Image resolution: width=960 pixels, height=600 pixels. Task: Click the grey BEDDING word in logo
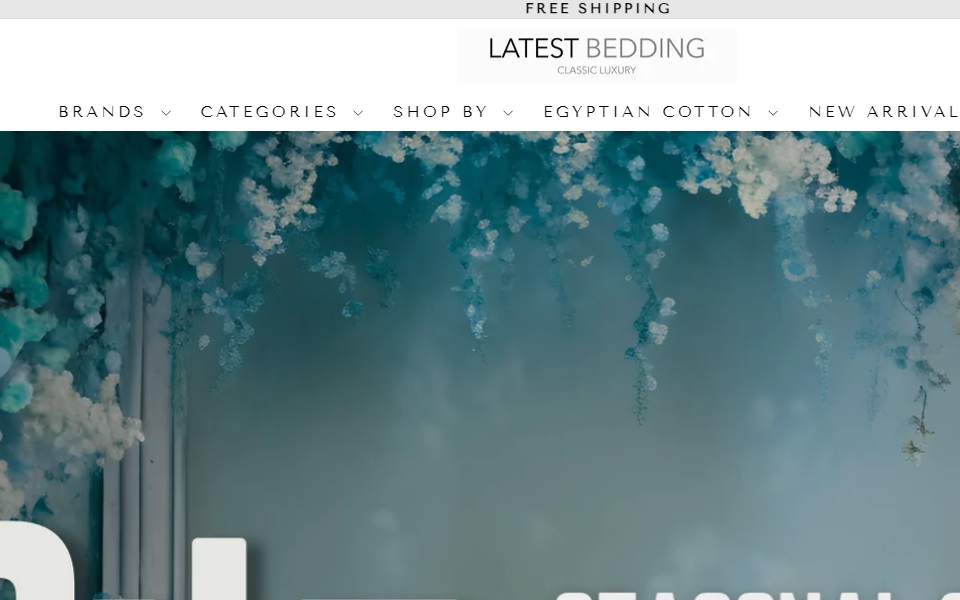(646, 48)
